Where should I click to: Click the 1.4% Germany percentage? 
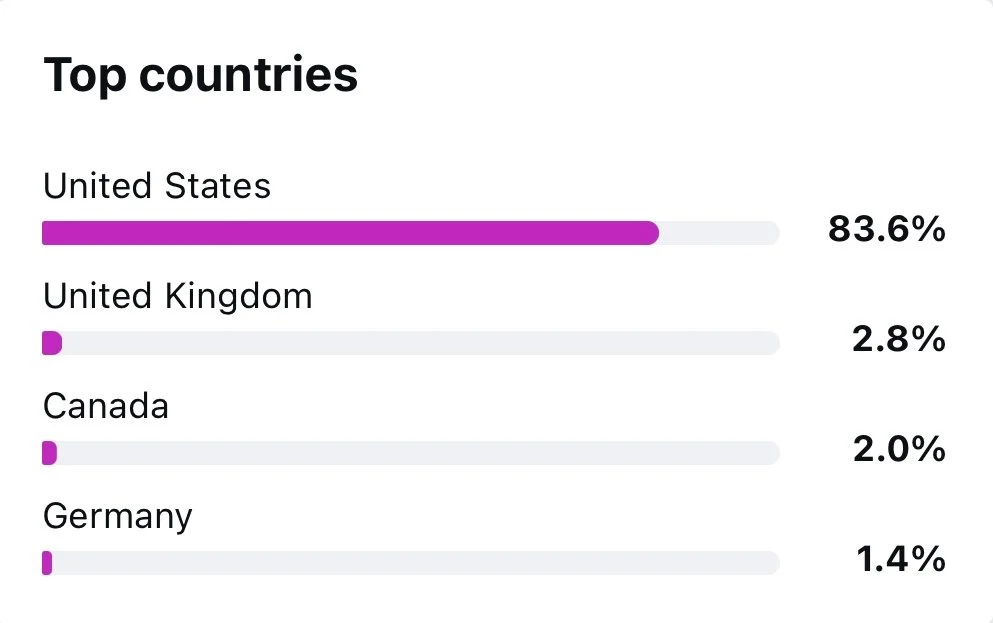pos(901,559)
